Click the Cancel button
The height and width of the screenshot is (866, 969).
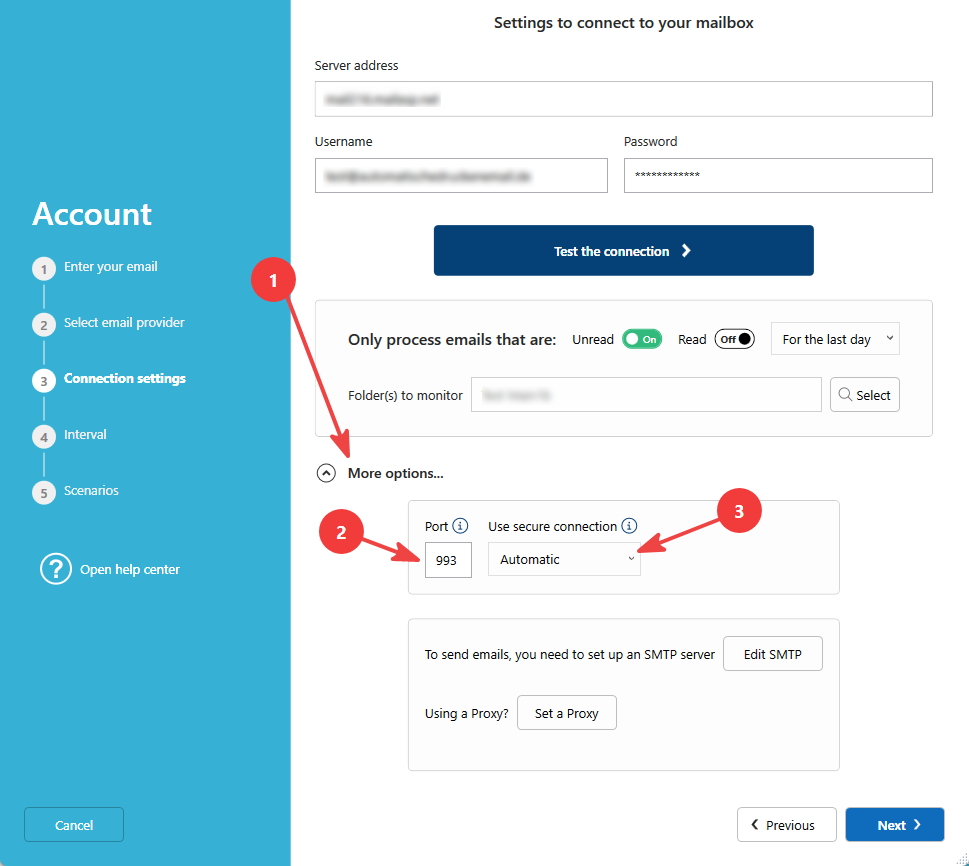click(x=74, y=825)
